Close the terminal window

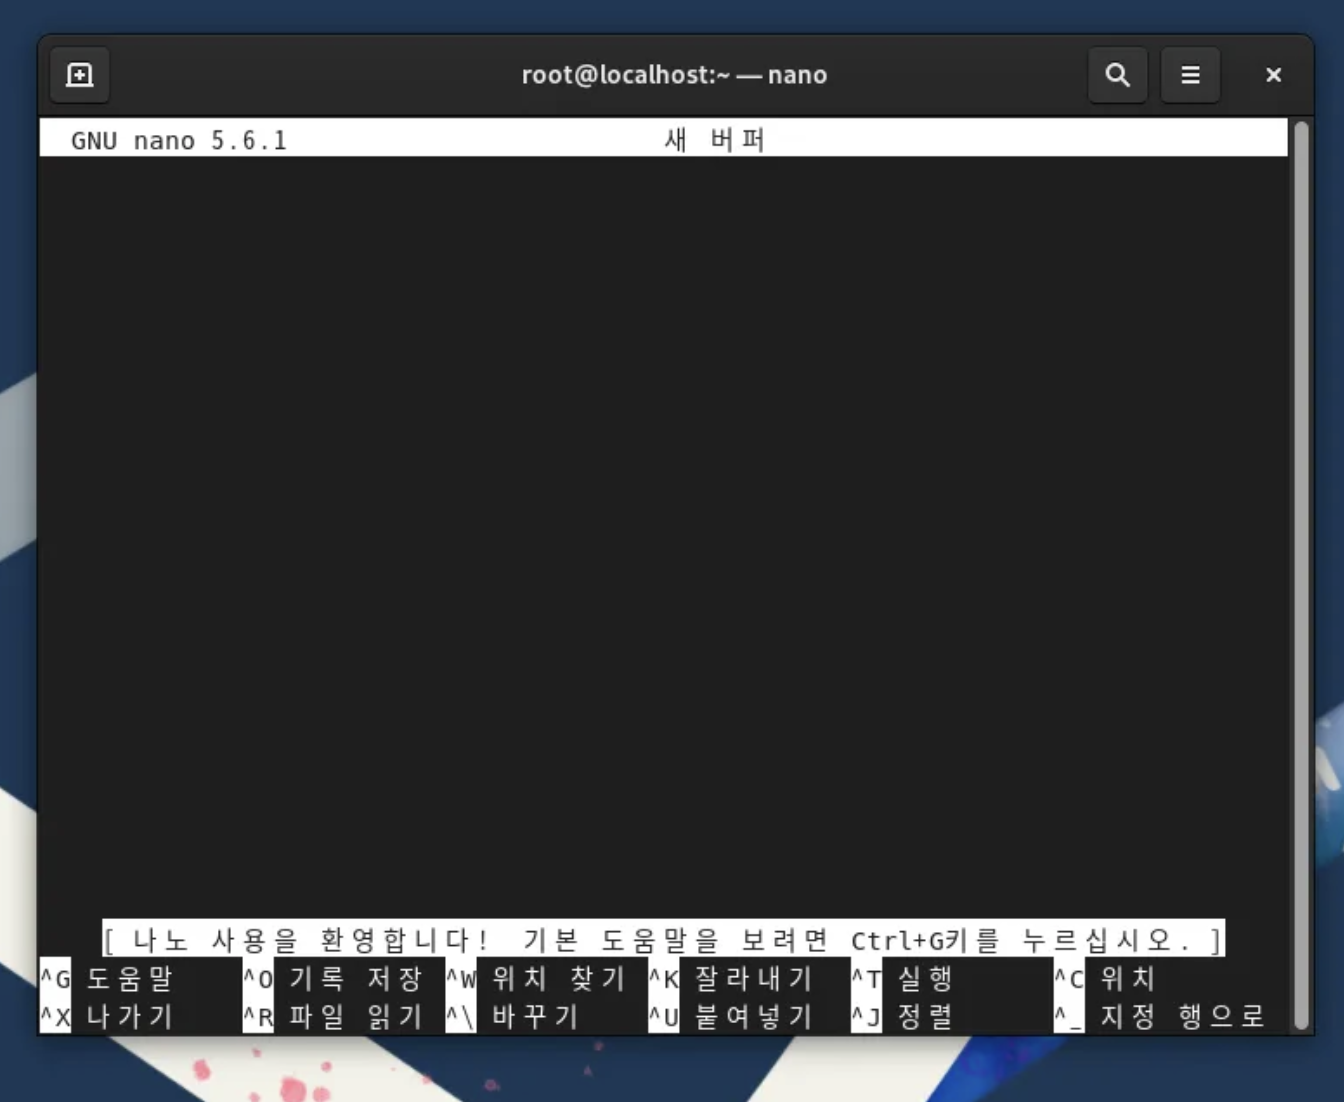tap(1273, 75)
